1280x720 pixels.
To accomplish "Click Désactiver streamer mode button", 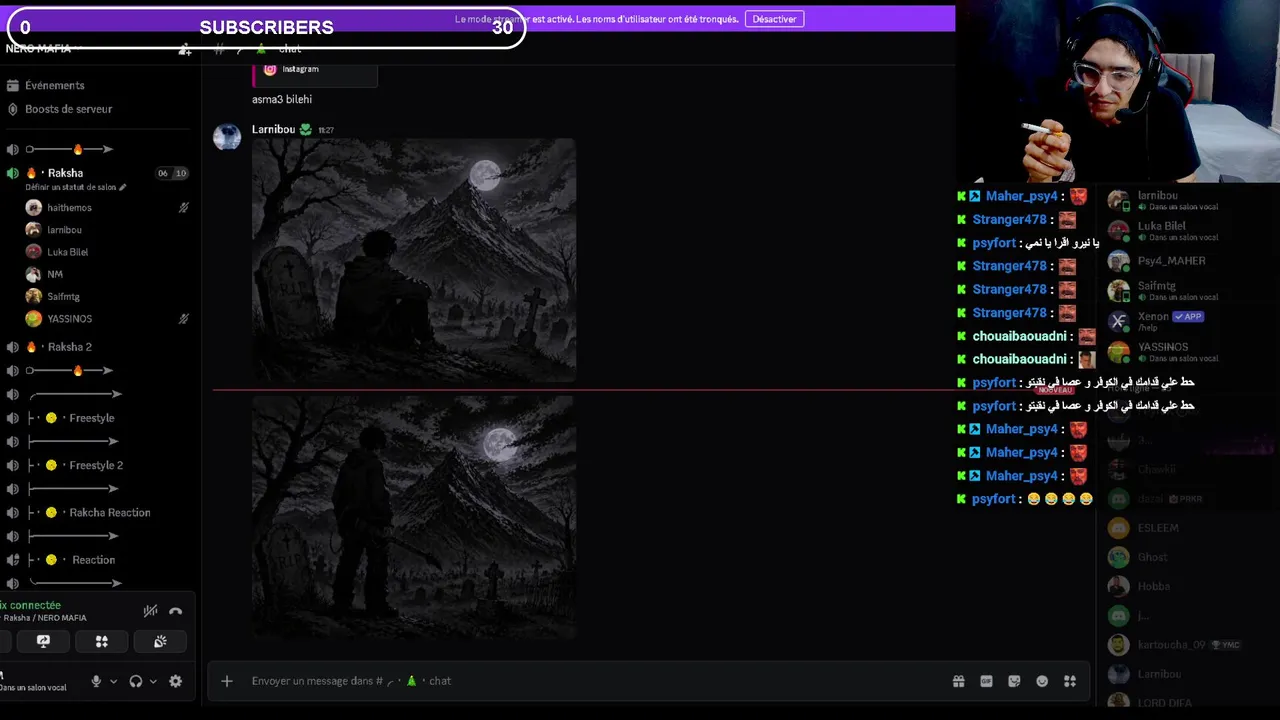I will [774, 19].
